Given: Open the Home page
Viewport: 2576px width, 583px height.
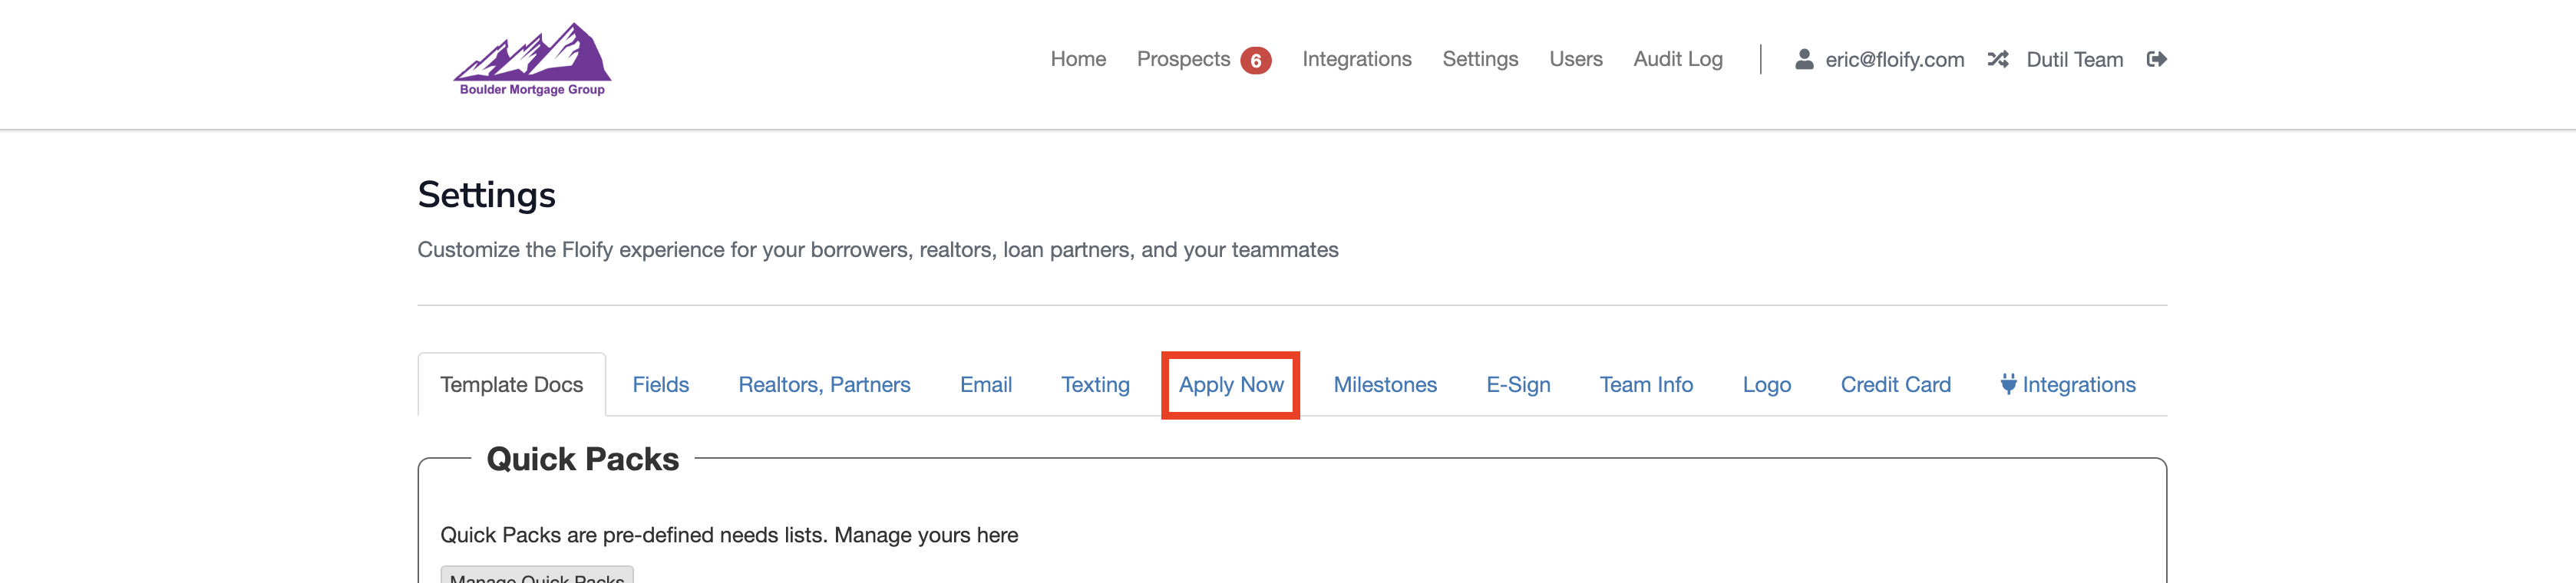Looking at the screenshot, I should coord(1077,60).
